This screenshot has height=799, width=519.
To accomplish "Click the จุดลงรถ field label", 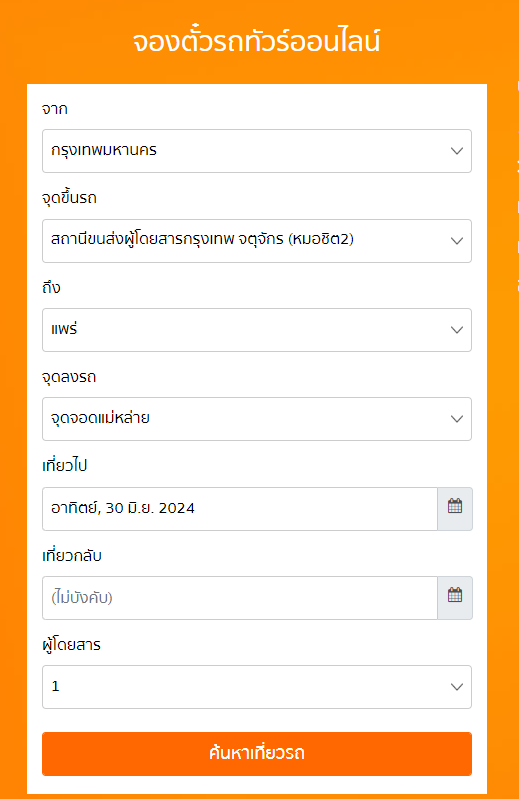I will tap(69, 377).
